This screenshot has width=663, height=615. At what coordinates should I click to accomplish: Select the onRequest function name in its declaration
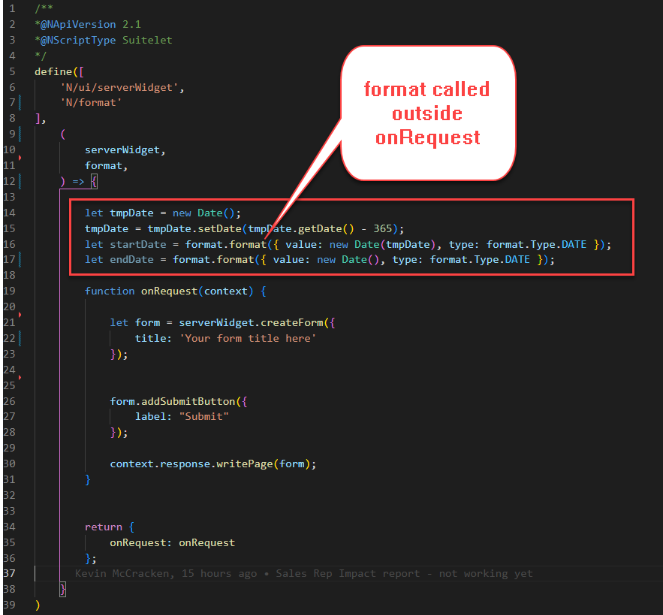click(166, 291)
